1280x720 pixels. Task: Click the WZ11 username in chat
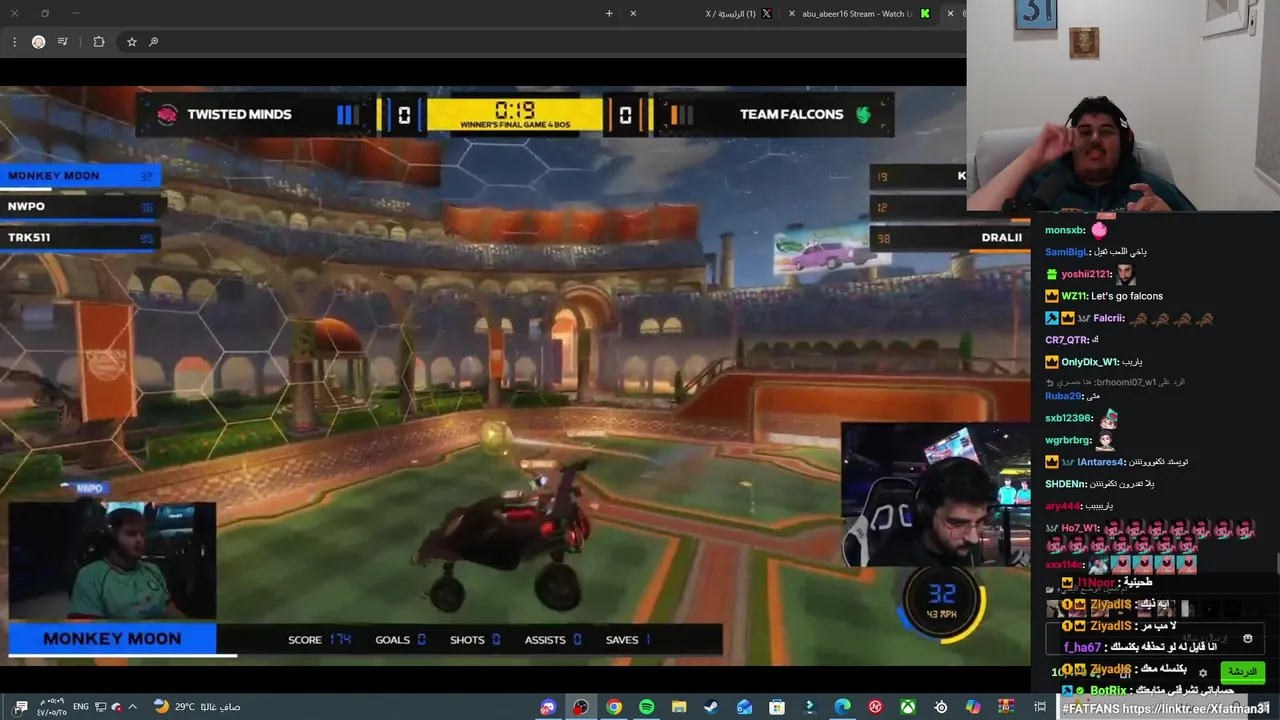click(1073, 296)
